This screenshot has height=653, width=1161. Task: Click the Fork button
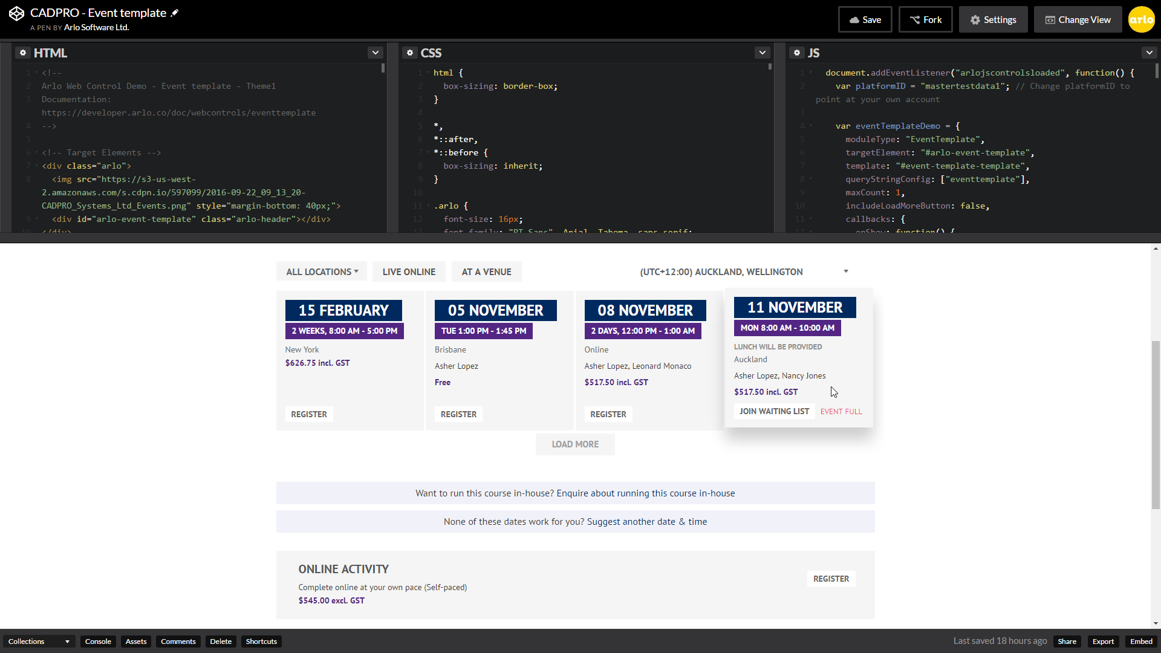coord(925,19)
